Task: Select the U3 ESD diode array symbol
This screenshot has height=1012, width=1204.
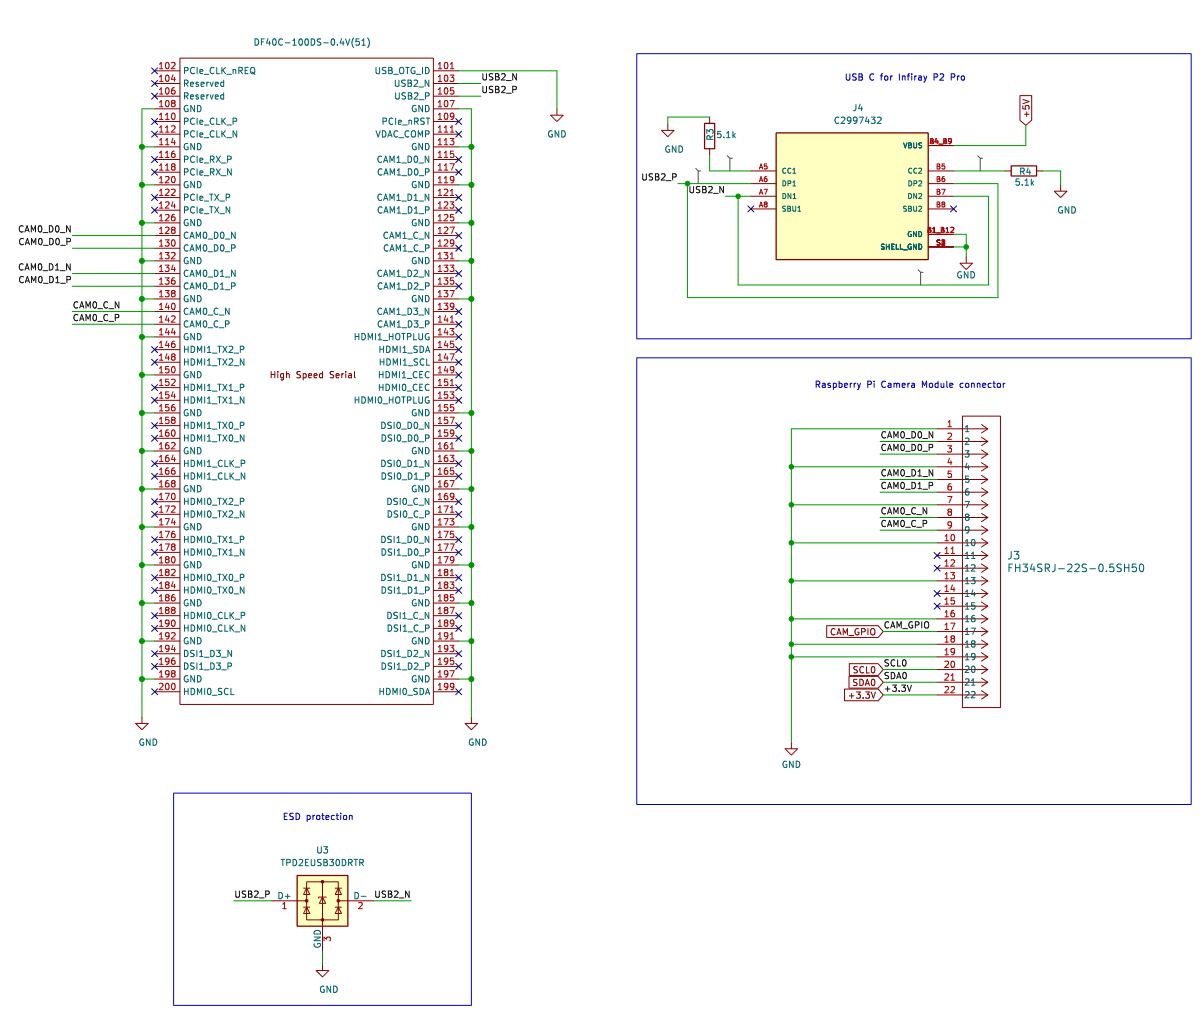Action: 322,901
